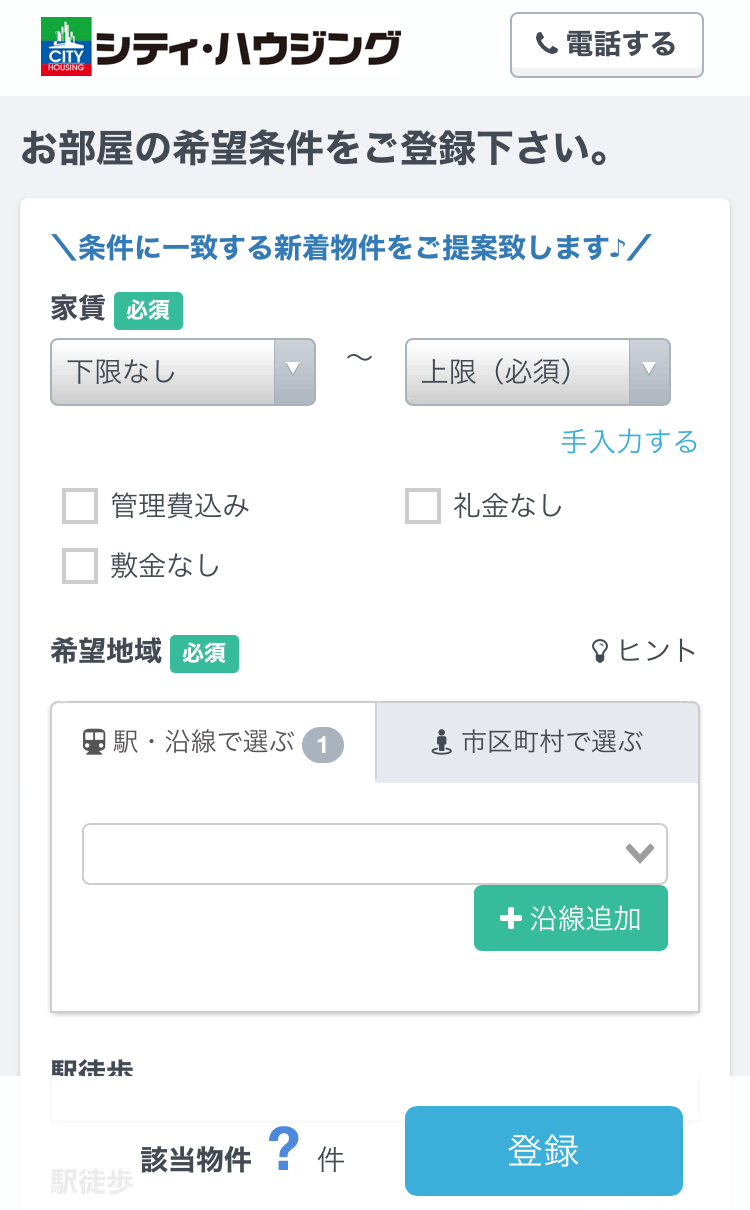
Task: Open the 下限なし rent dropdown
Action: [x=183, y=372]
